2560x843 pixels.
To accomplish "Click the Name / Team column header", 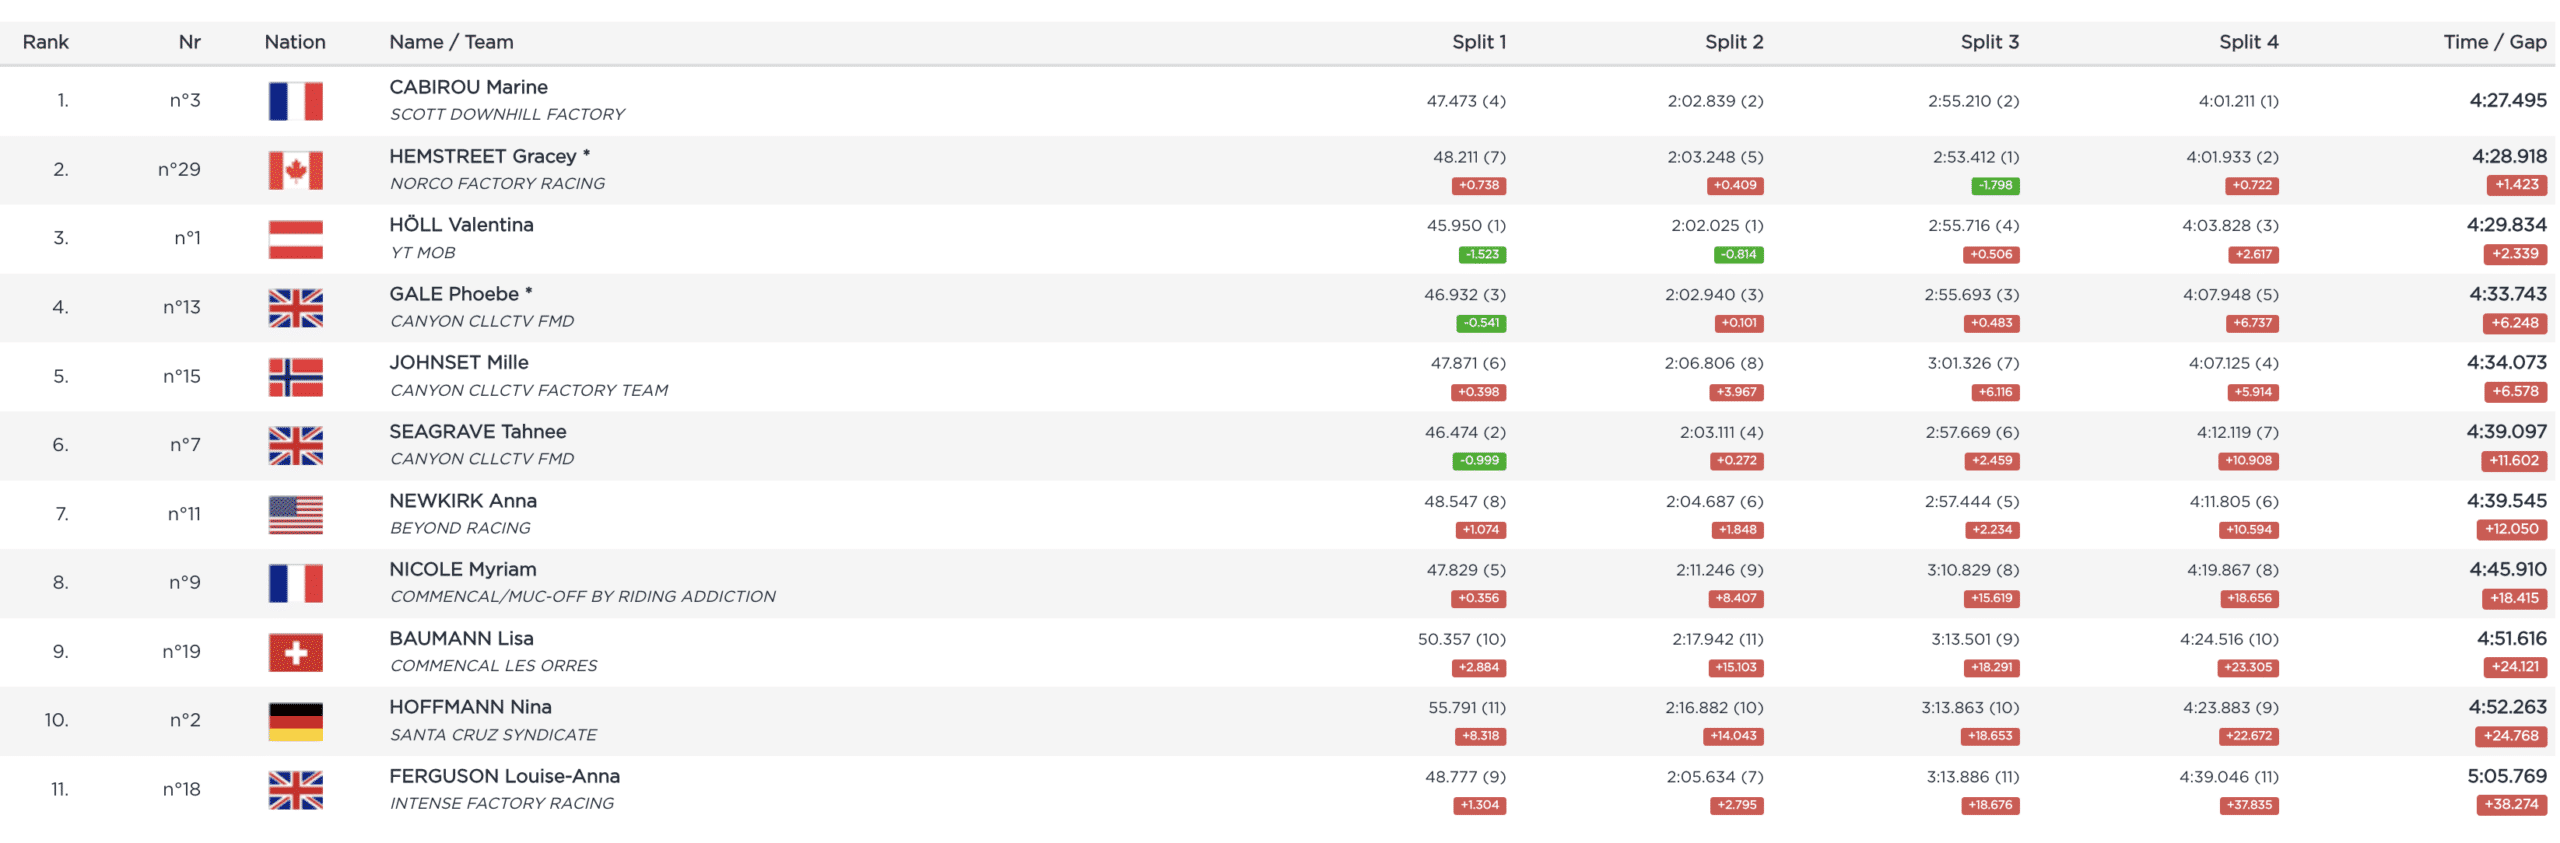I will coord(451,42).
